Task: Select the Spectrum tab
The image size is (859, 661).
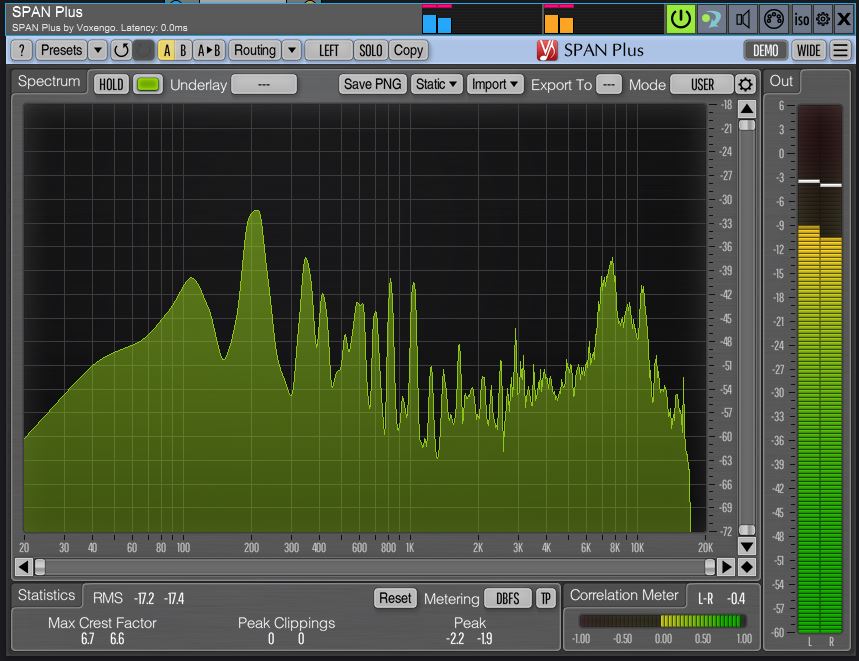Action: 49,82
